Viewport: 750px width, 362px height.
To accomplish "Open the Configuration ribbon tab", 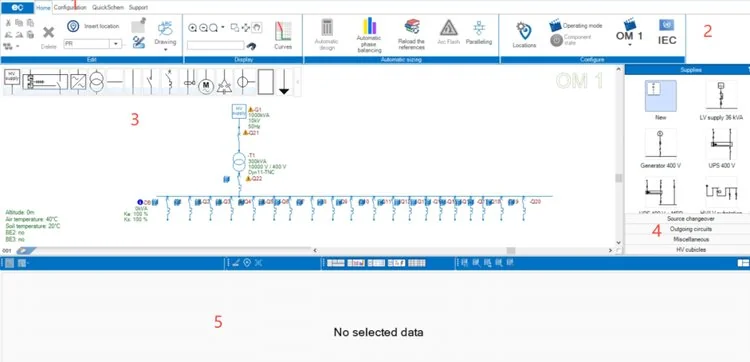I will (70, 8).
